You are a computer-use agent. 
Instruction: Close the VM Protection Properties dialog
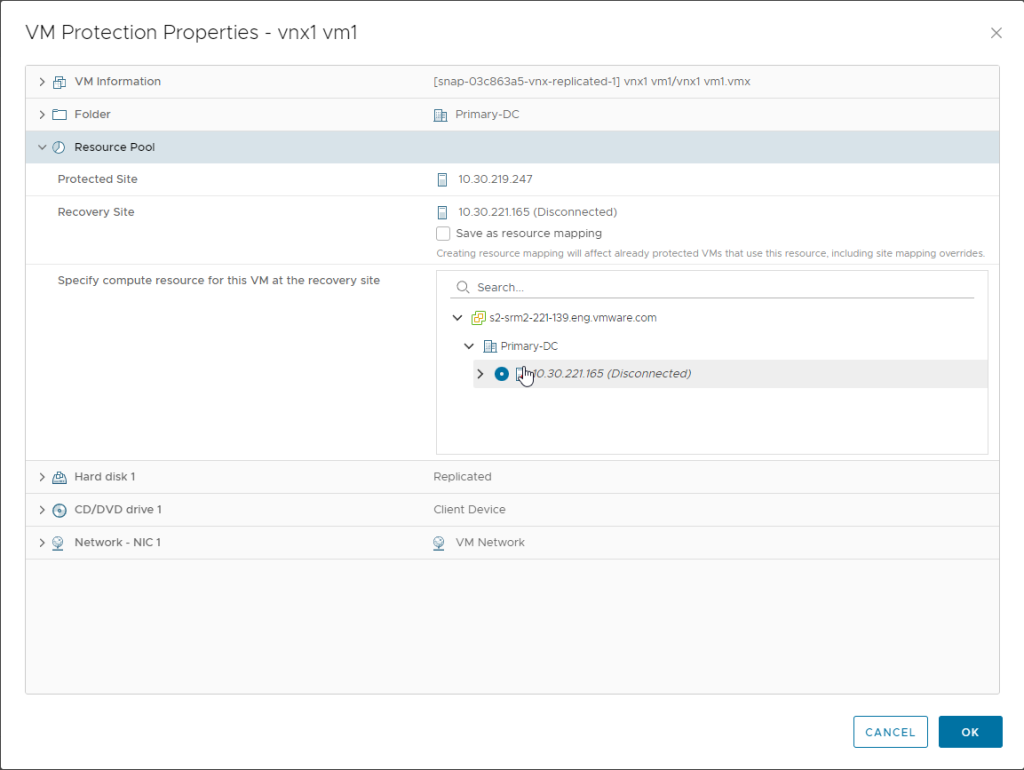[x=996, y=33]
